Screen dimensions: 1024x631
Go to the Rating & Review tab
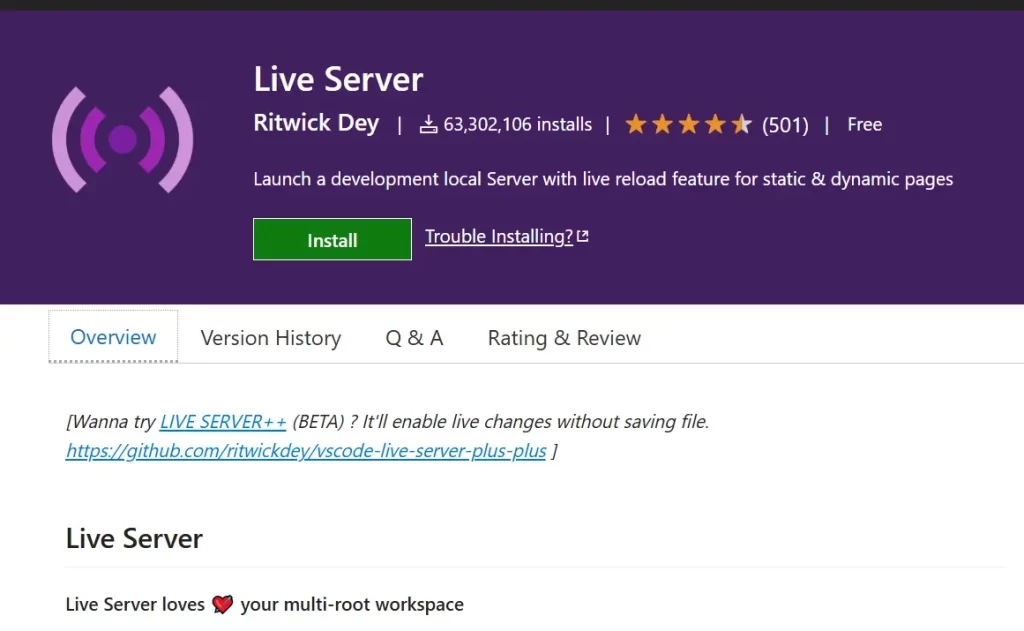564,338
